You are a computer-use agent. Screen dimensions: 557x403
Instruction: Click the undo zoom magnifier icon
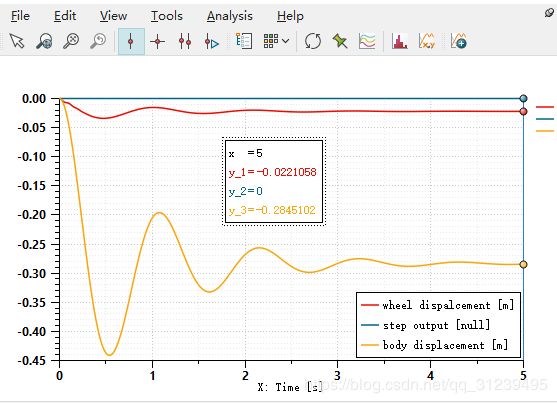tap(98, 41)
